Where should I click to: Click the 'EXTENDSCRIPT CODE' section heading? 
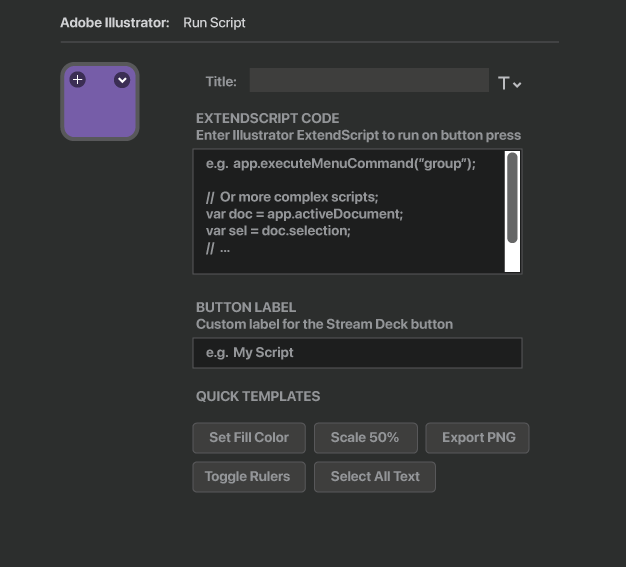pos(267,118)
